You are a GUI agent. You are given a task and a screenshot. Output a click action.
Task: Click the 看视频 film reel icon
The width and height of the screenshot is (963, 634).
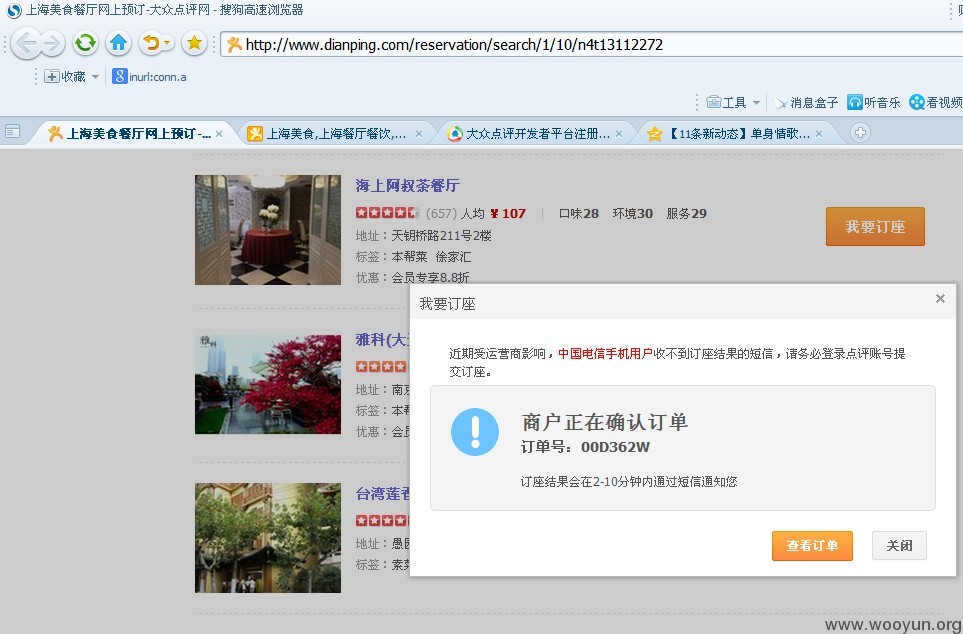917,102
